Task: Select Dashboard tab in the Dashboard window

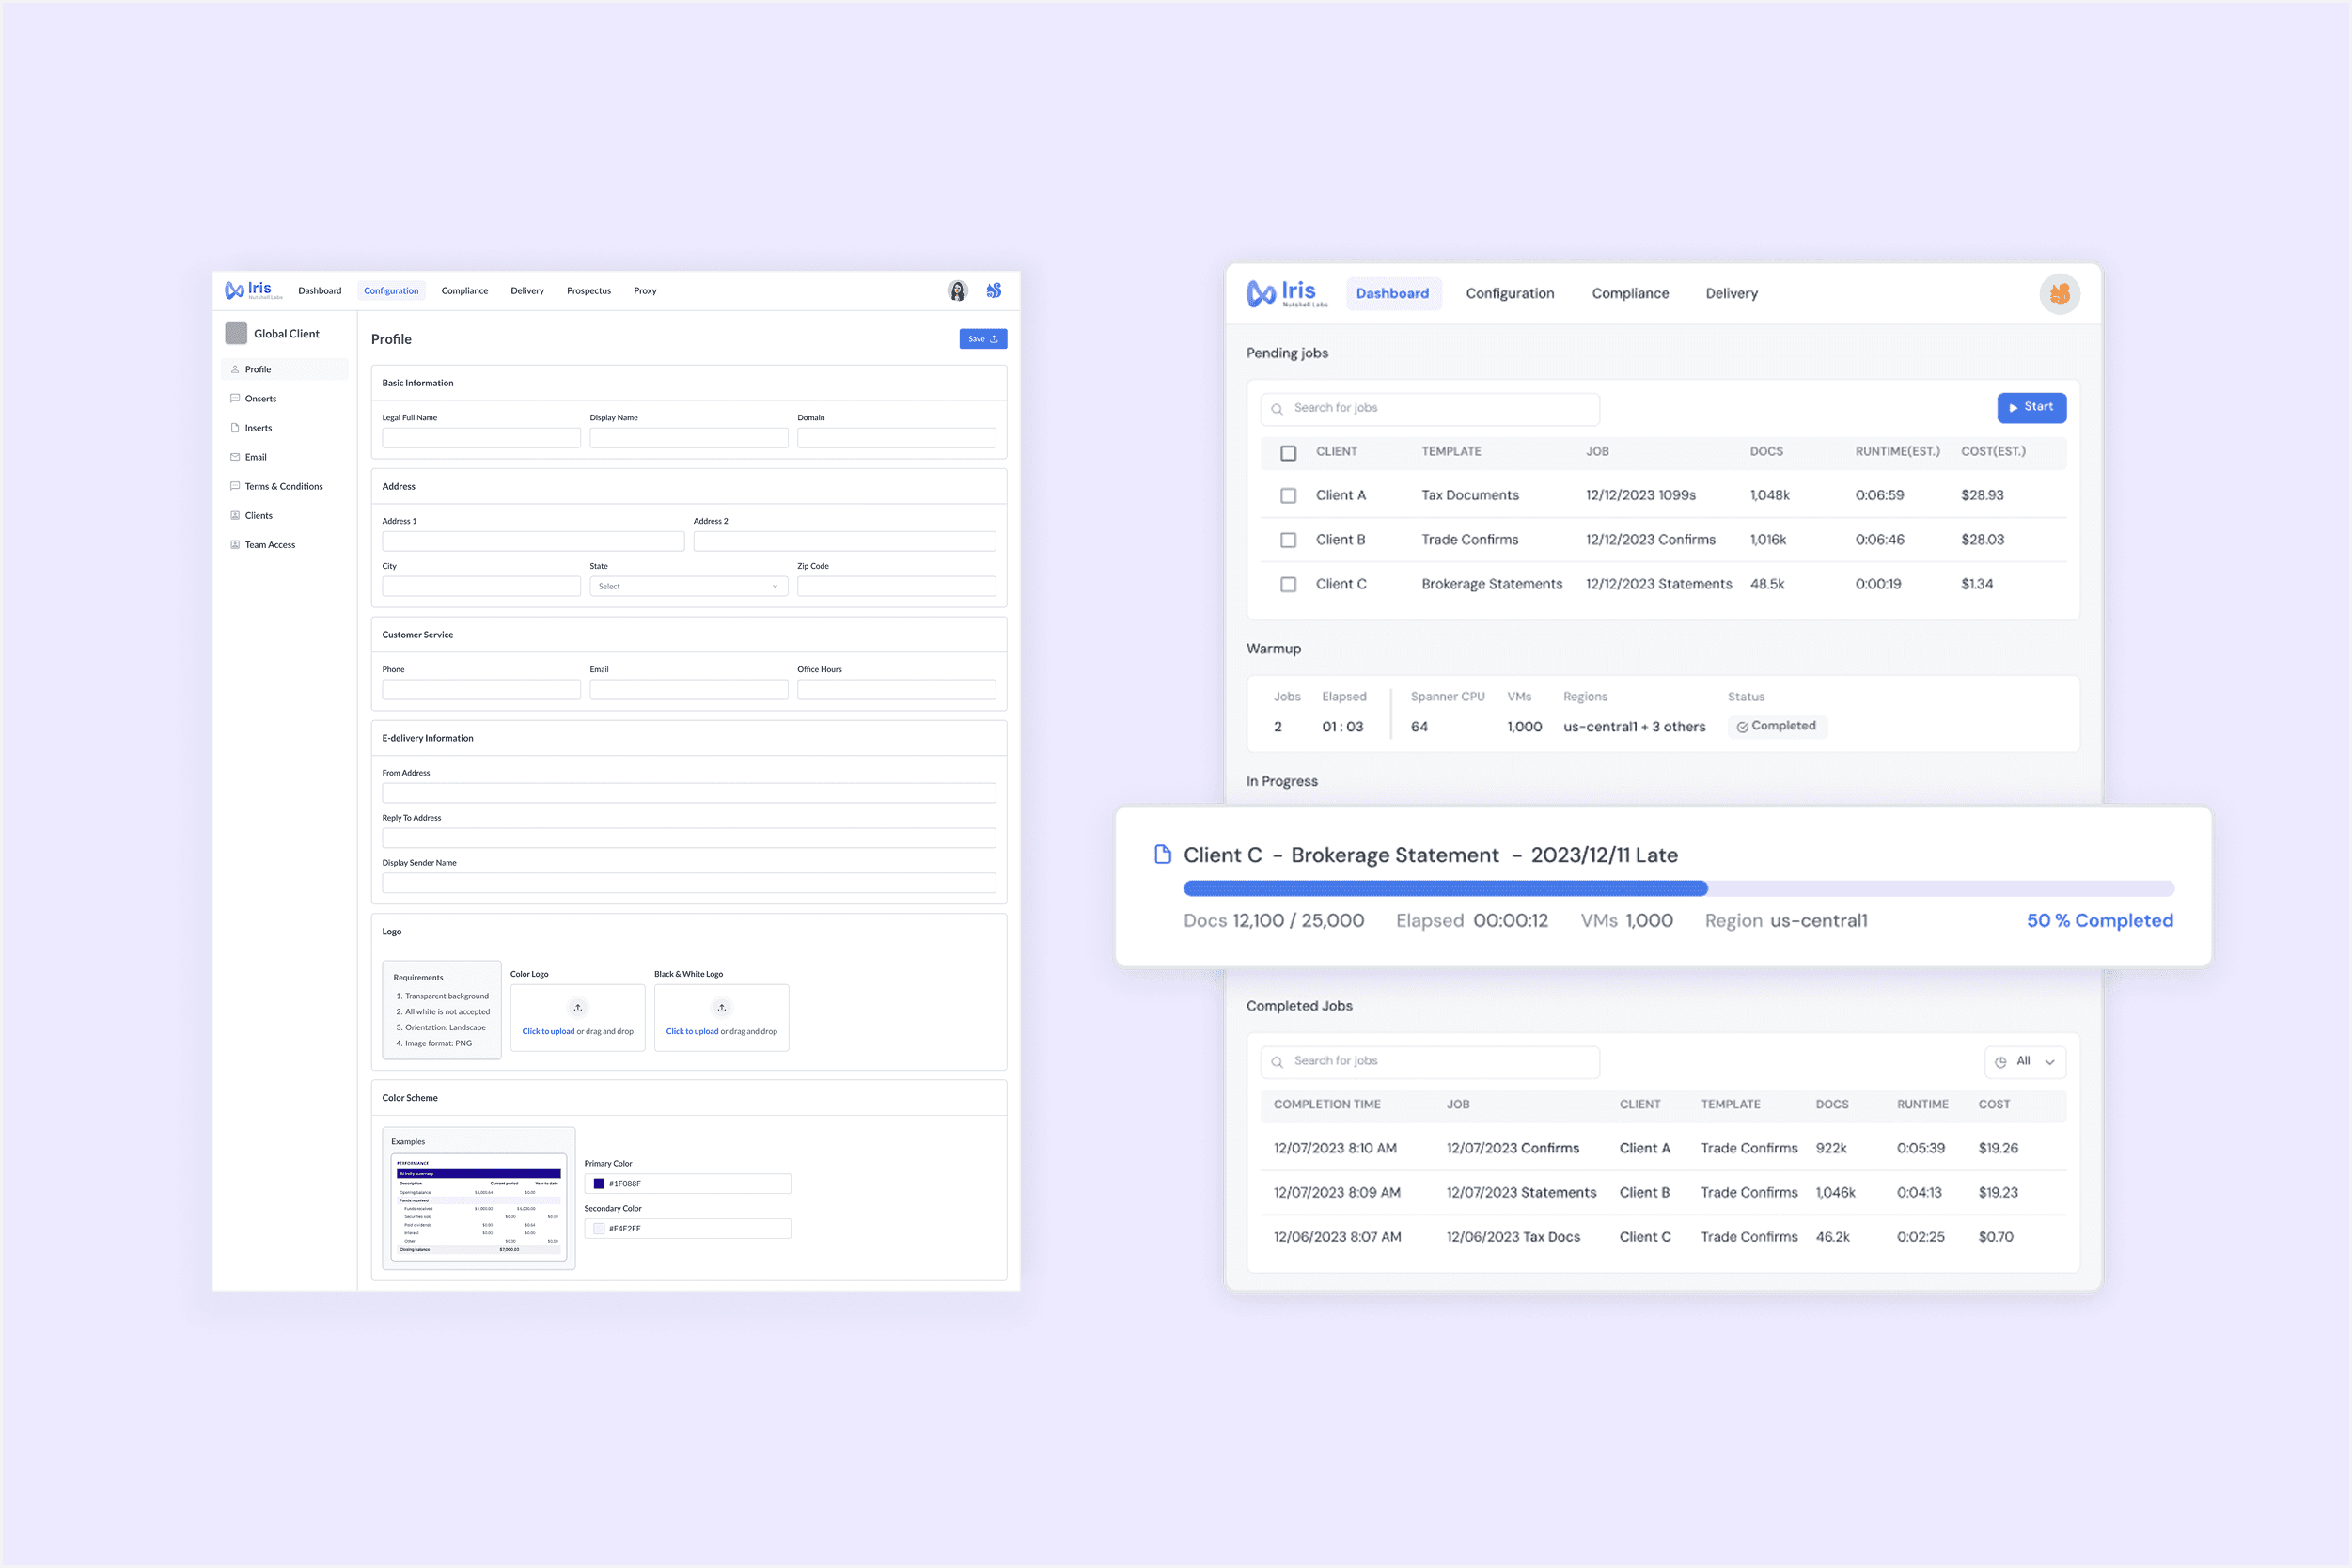Action: (x=1393, y=293)
